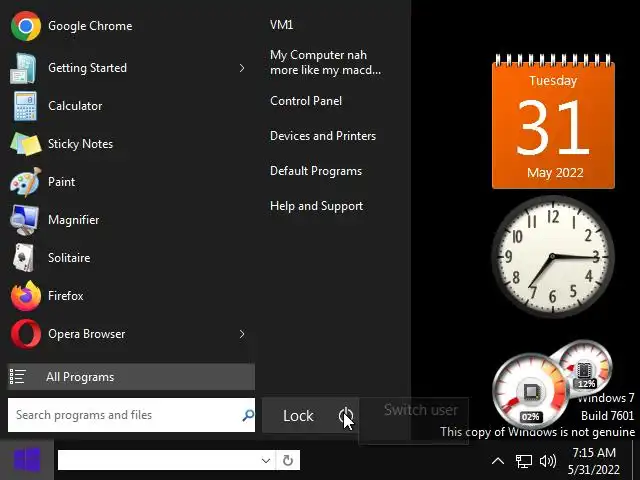Screen dimensions: 640x480
Task: Select Switch user from the power menu
Action: (x=420, y=409)
